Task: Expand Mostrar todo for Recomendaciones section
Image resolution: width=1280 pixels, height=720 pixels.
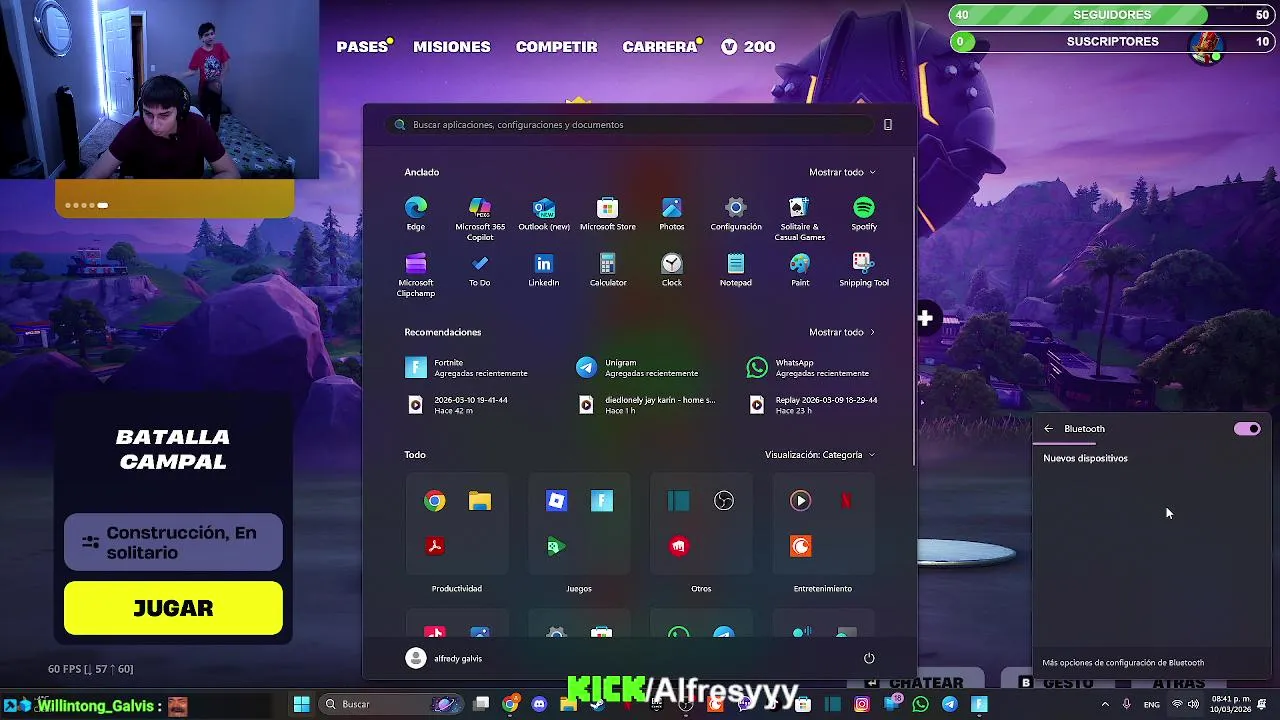Action: pyautogui.click(x=842, y=332)
